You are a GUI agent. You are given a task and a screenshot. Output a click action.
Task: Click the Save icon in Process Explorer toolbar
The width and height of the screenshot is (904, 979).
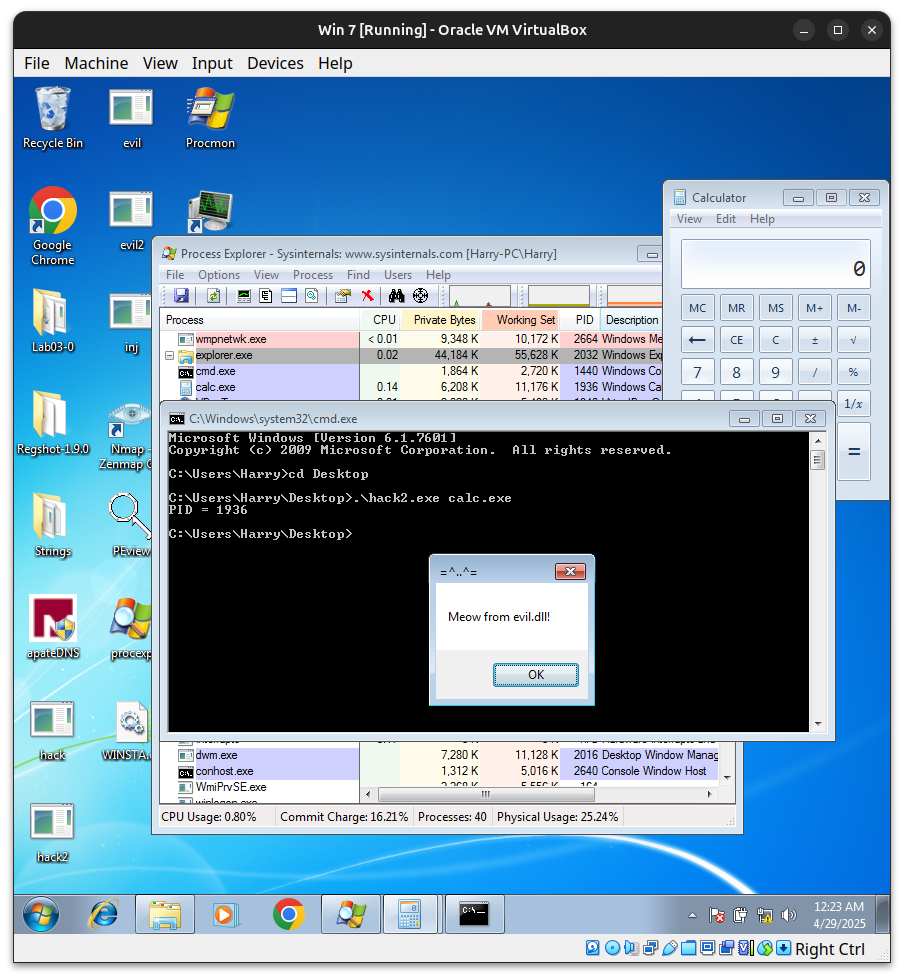point(182,296)
